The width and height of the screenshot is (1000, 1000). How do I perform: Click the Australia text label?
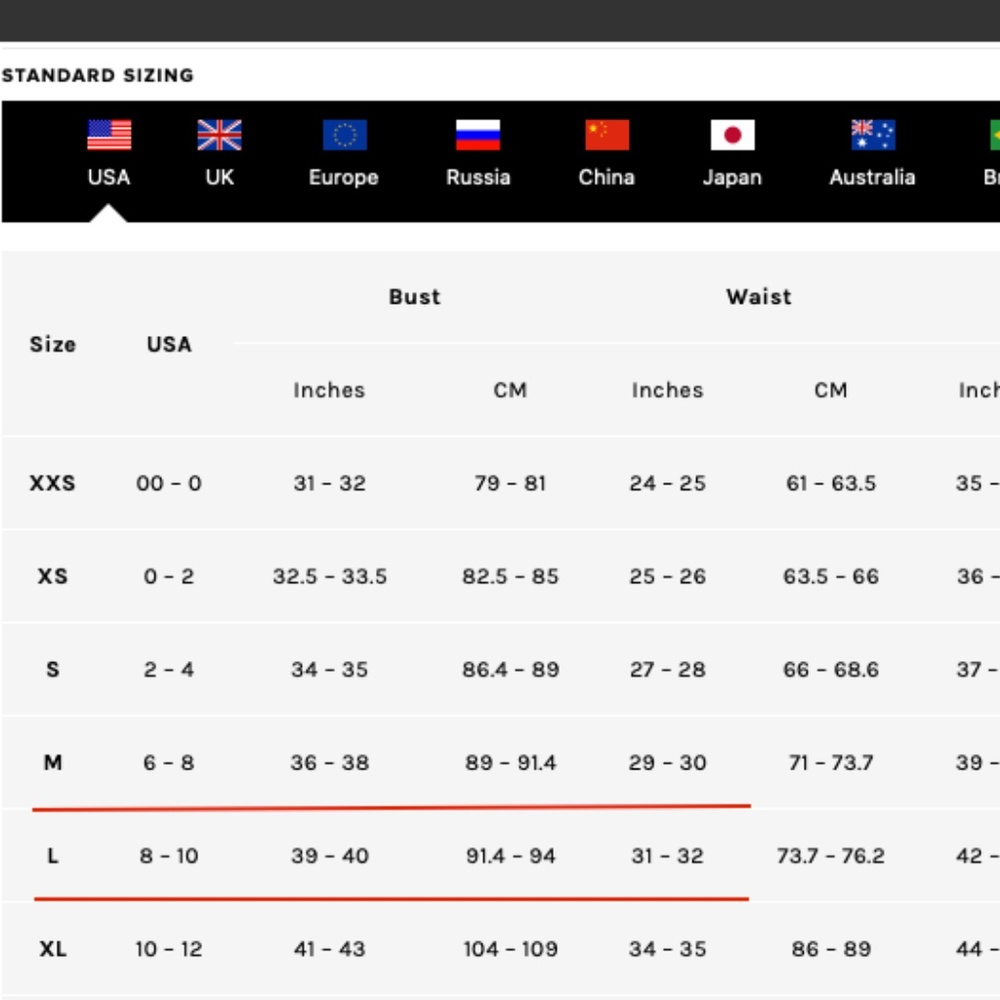click(x=872, y=177)
